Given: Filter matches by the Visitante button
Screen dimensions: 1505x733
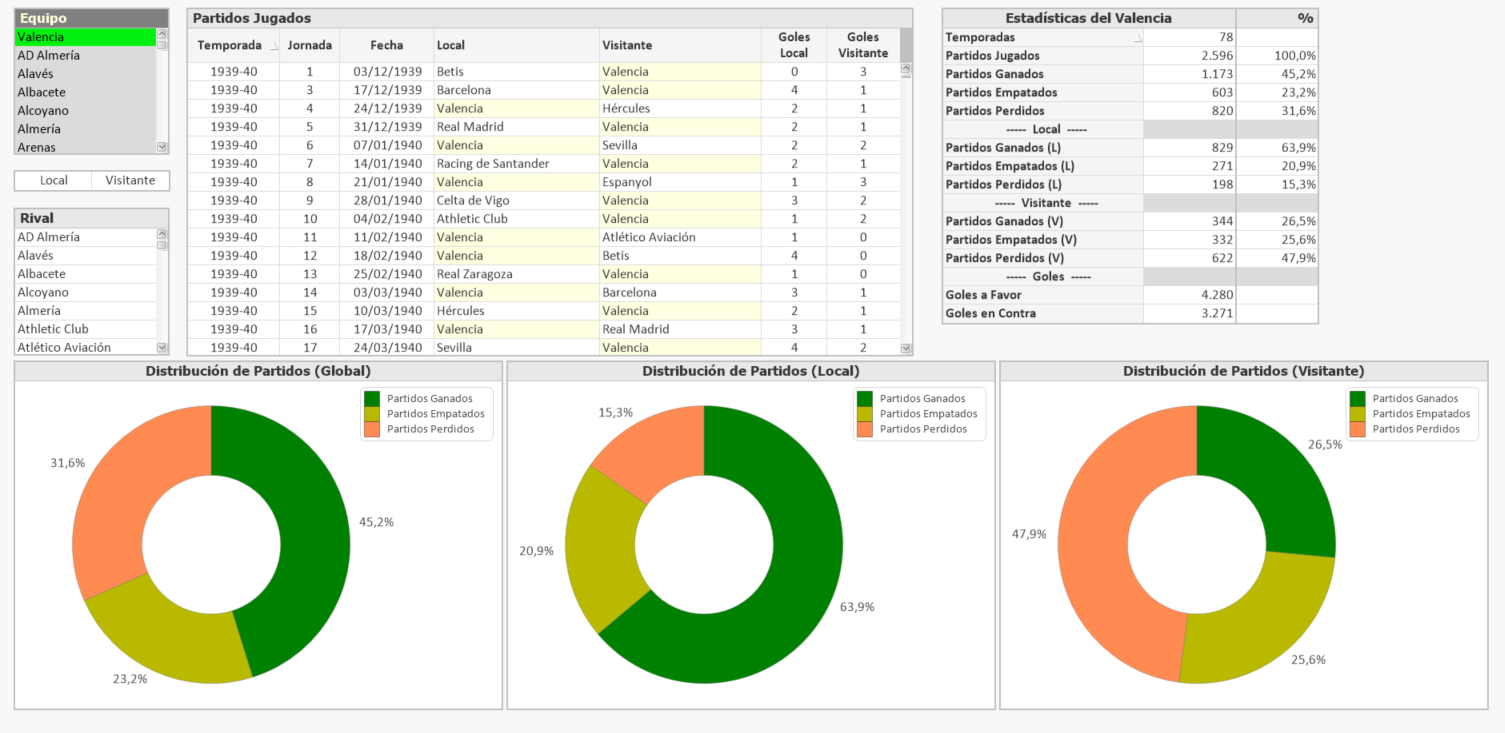Looking at the screenshot, I should [130, 180].
